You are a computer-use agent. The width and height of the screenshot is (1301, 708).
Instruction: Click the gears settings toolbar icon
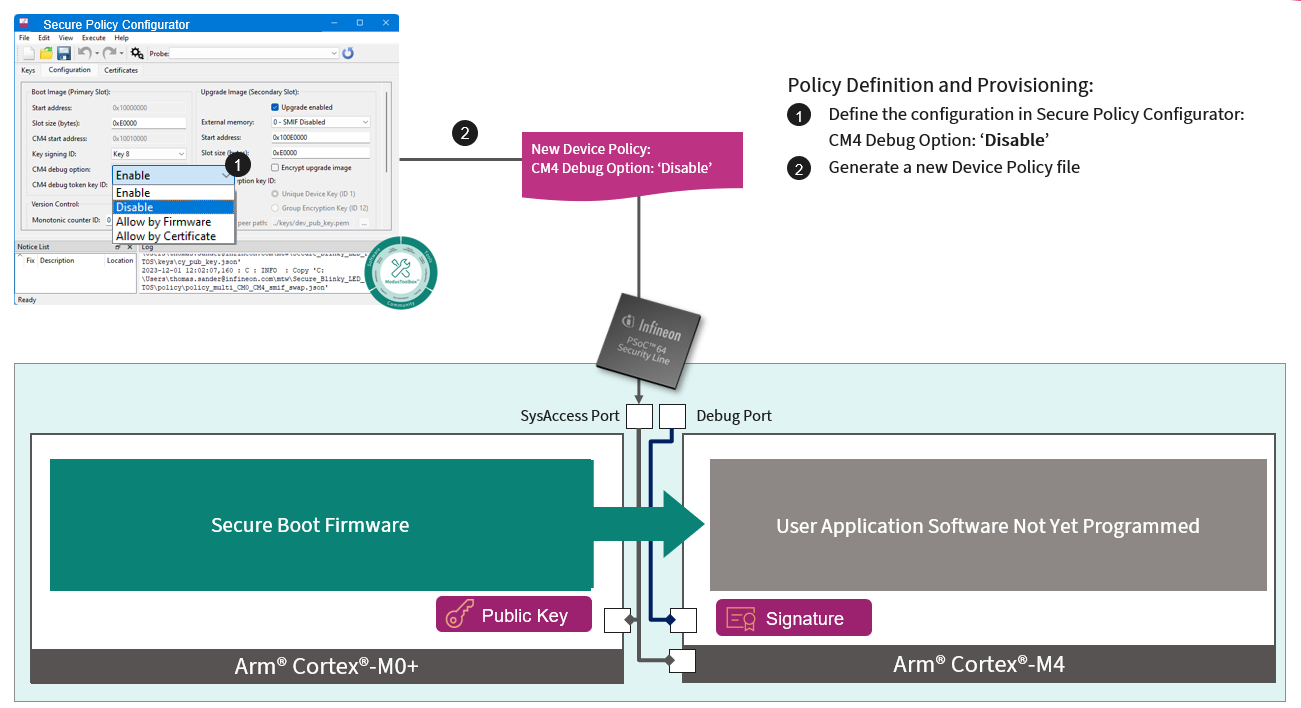tap(137, 53)
